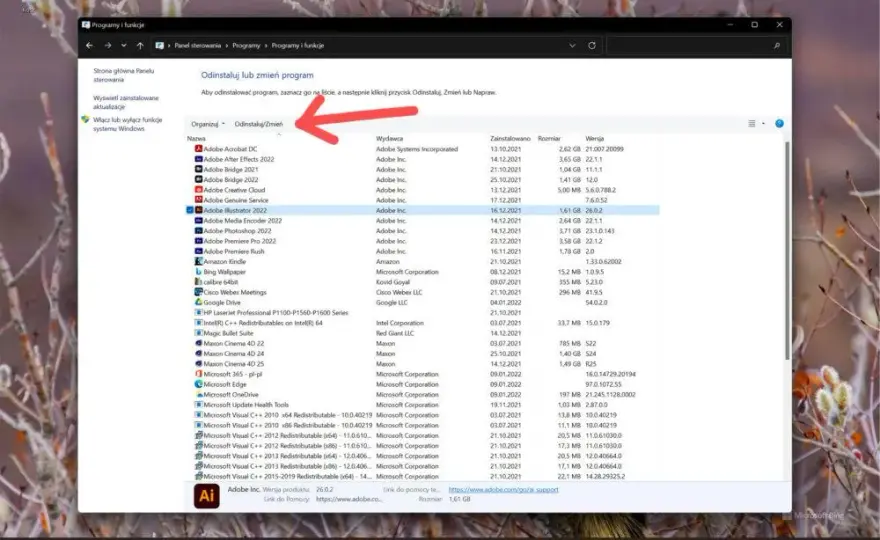The width and height of the screenshot is (880, 540).
Task: Sort by the Wydawca column header
Action: 389,139
